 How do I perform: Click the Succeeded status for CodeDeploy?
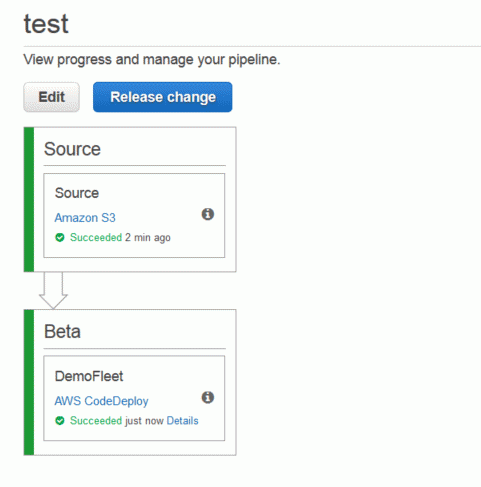[96, 421]
